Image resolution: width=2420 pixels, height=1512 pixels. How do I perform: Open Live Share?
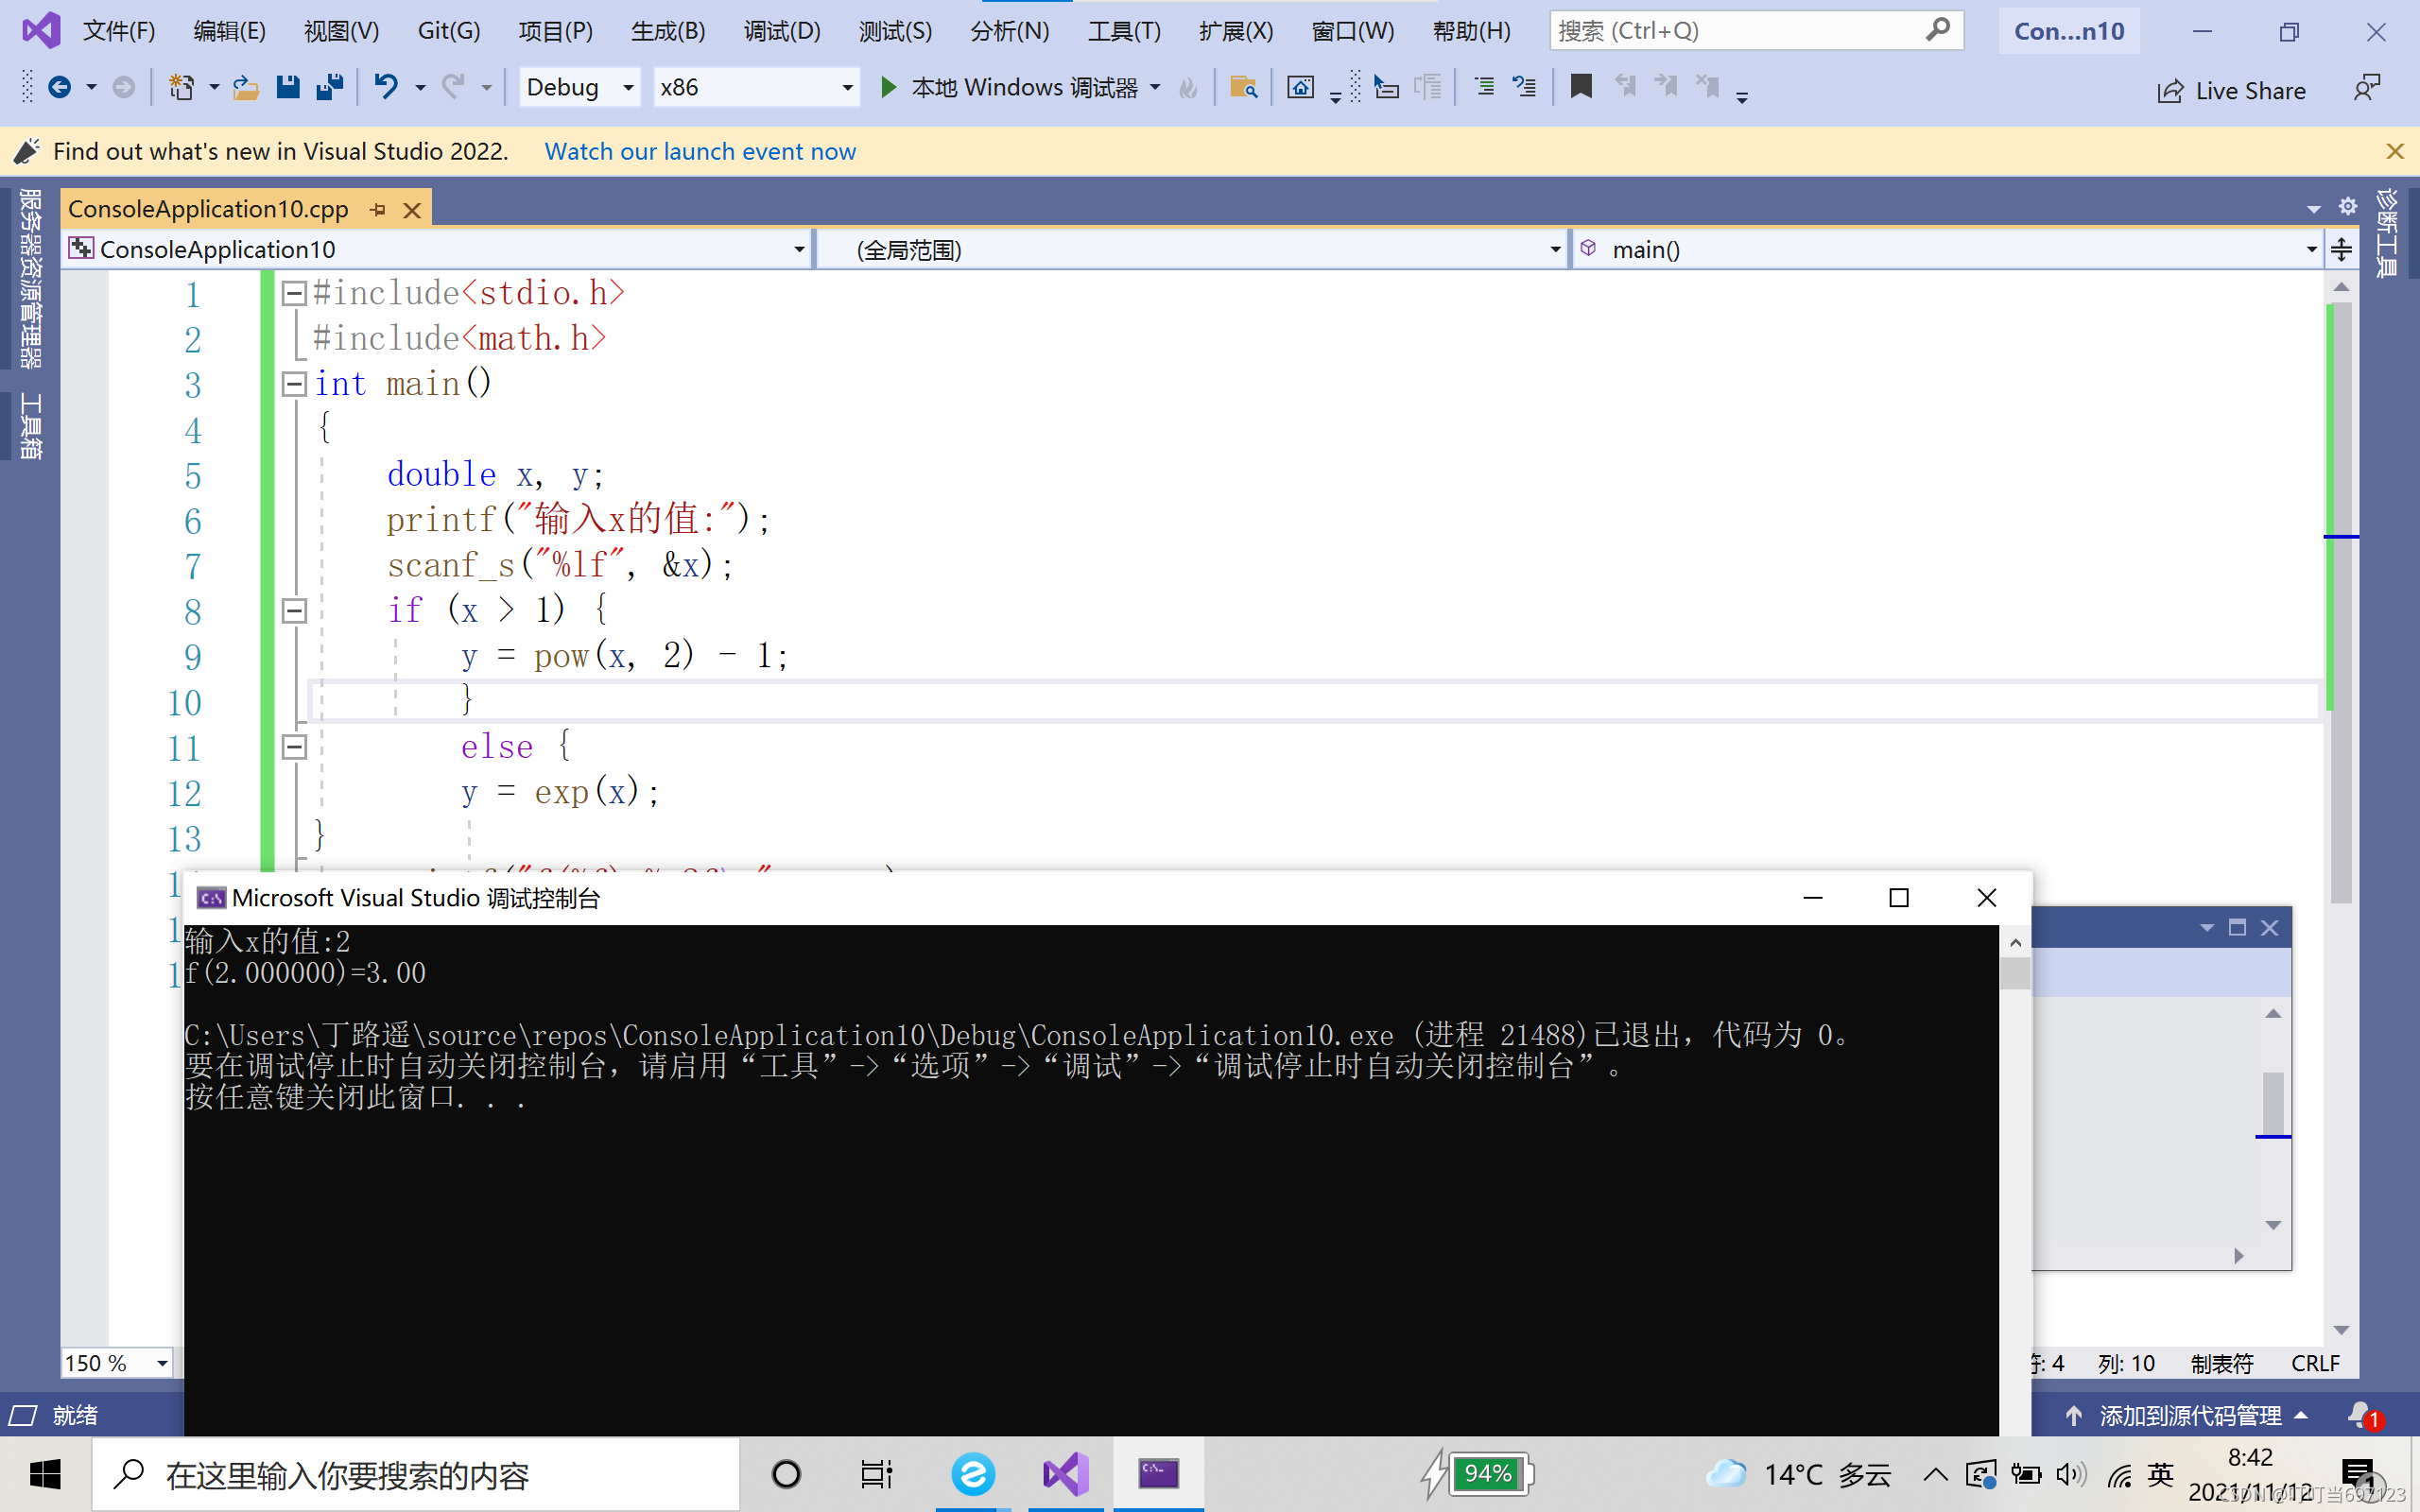coord(2232,91)
